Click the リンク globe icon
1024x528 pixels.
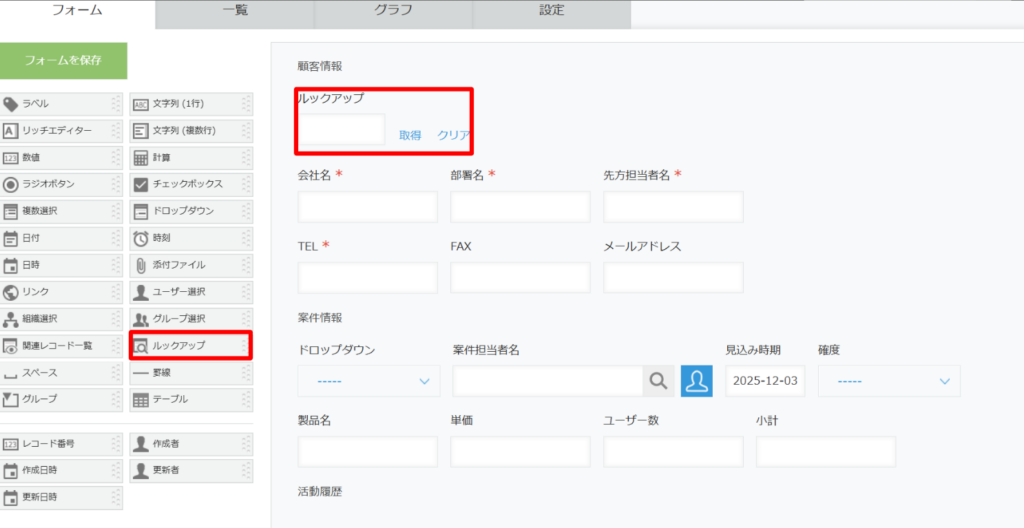click(x=11, y=292)
